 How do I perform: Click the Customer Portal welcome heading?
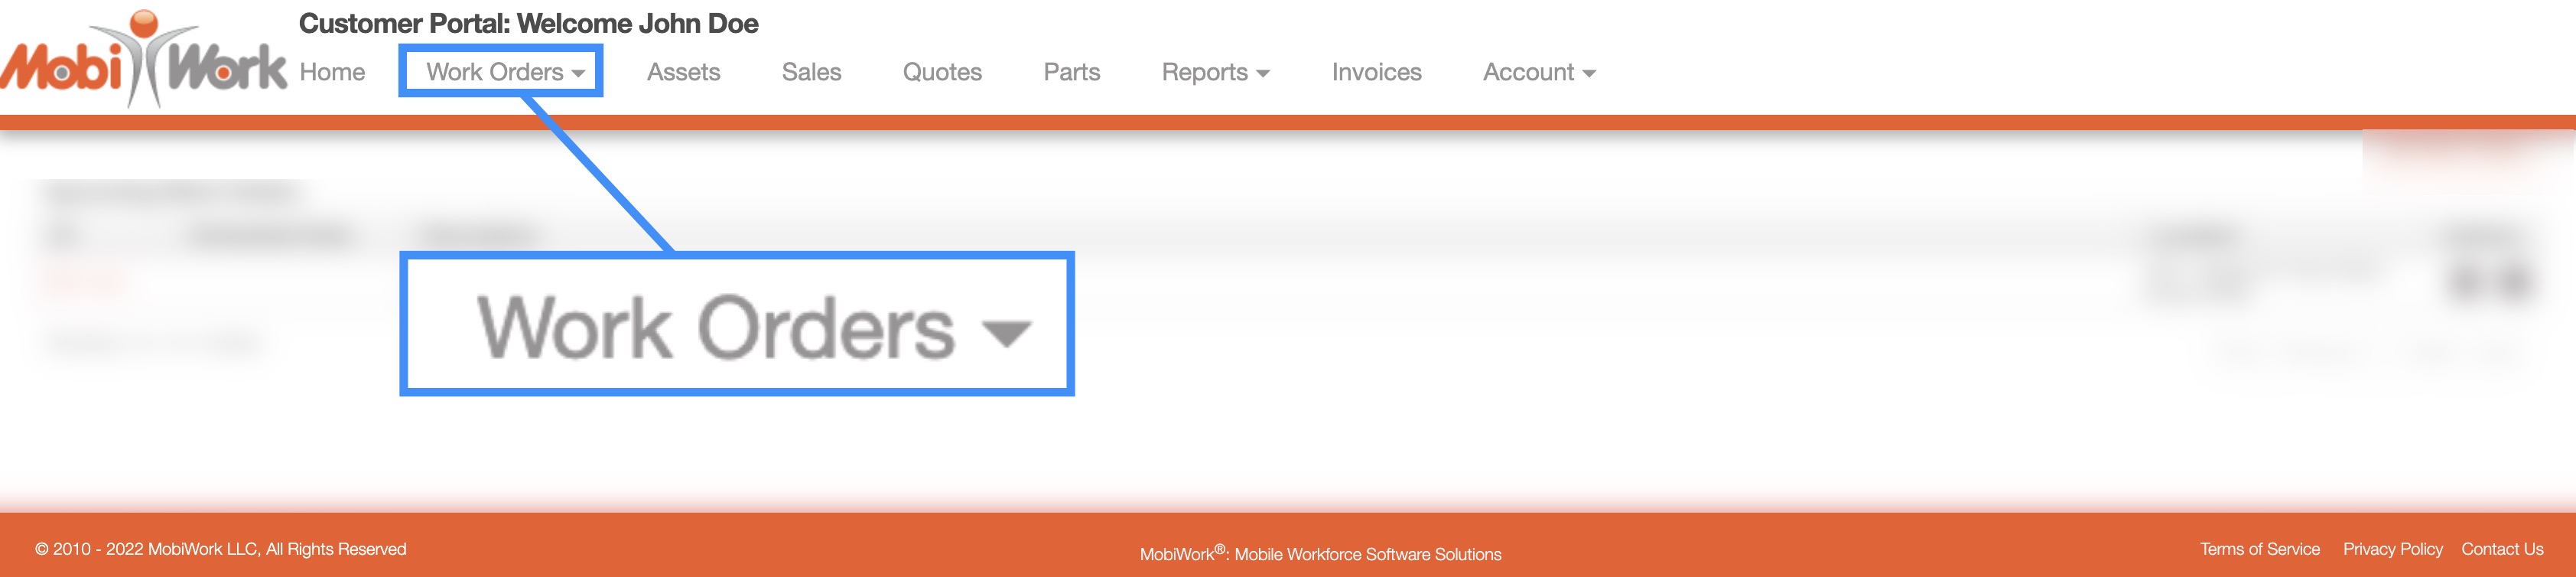tap(528, 23)
